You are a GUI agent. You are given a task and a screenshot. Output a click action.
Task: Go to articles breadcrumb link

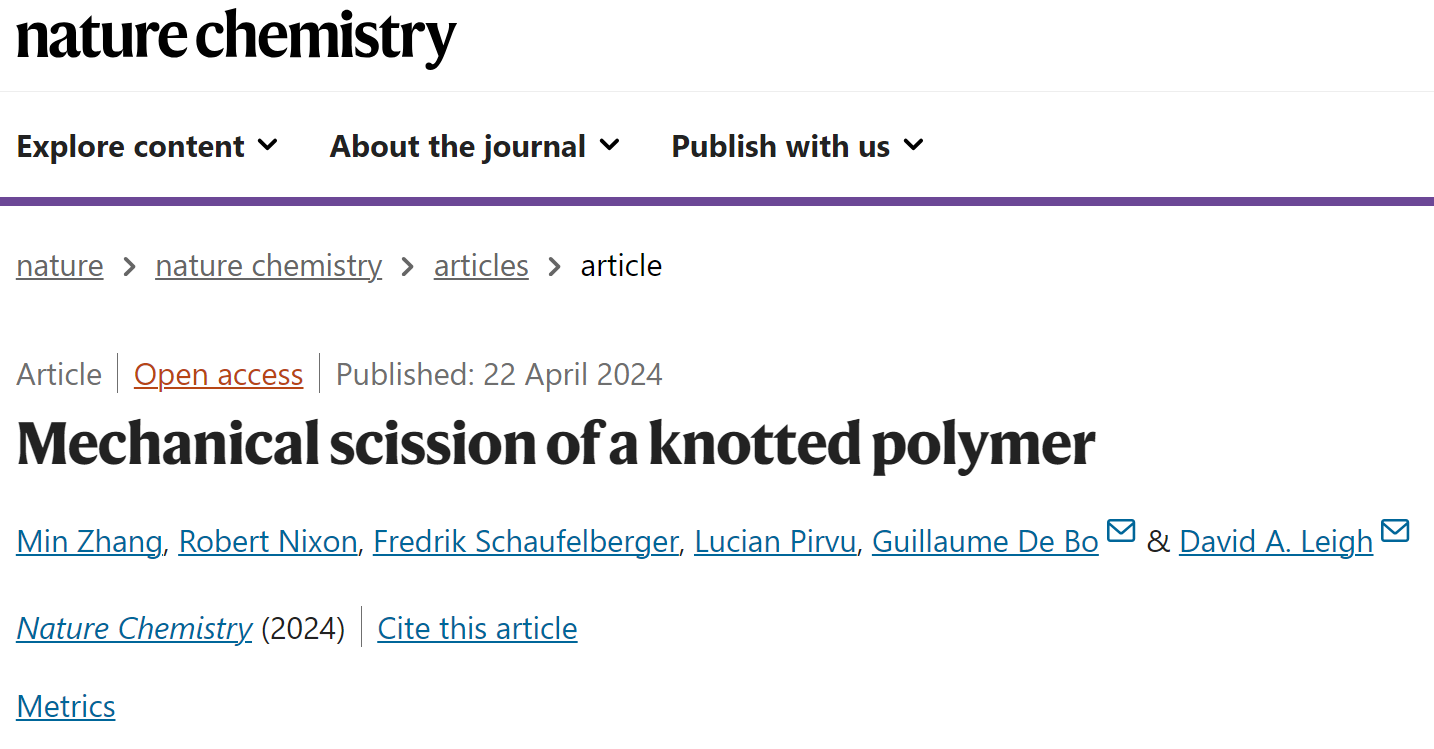481,266
